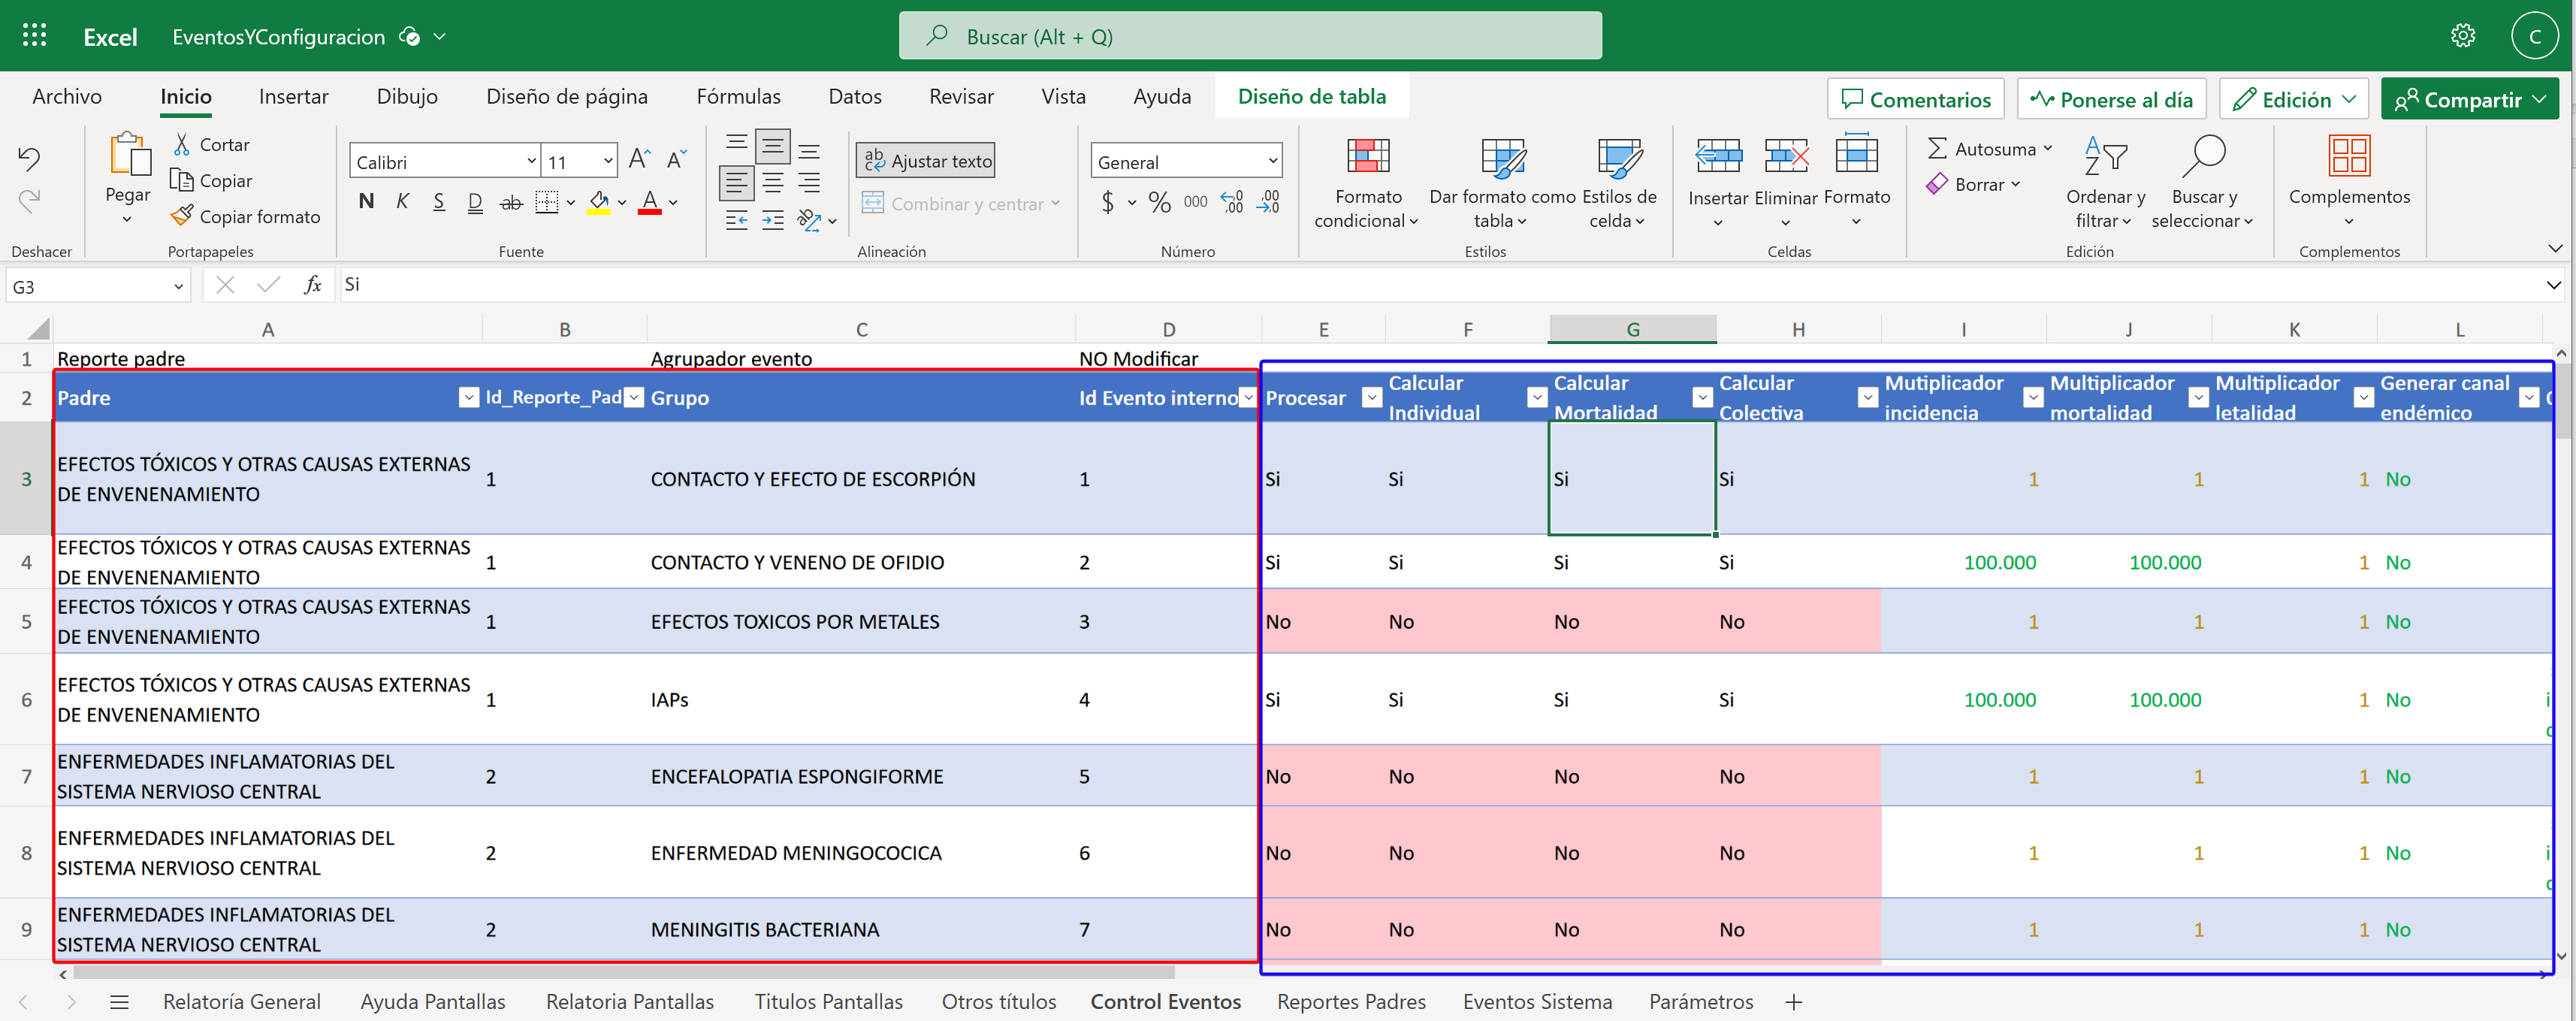Increase decimal places

tap(1232, 203)
